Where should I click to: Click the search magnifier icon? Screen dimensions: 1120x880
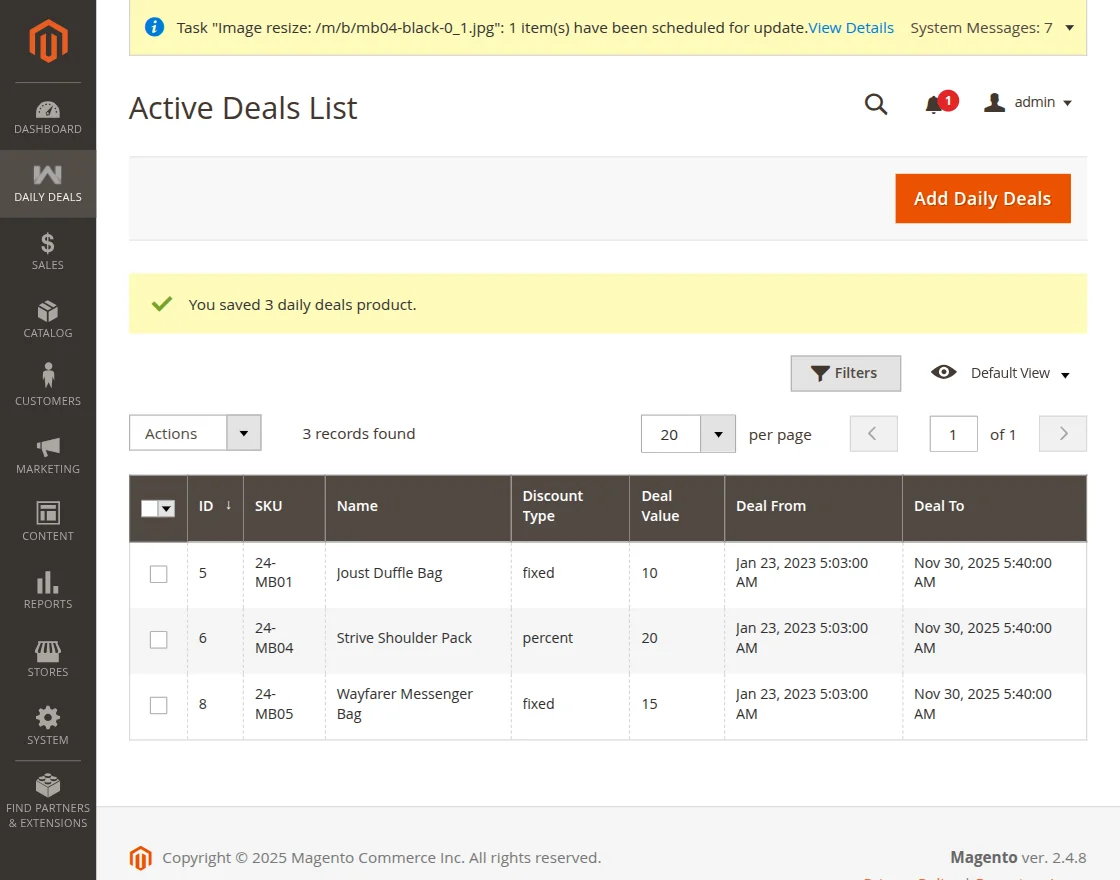[876, 104]
